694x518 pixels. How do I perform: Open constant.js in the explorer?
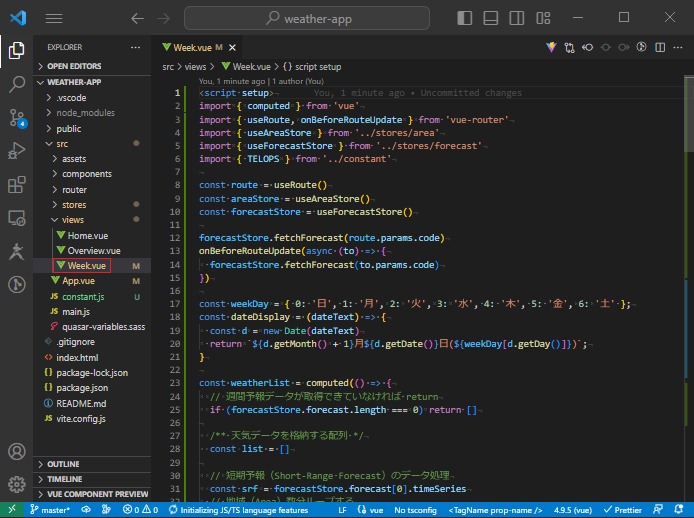[92, 297]
